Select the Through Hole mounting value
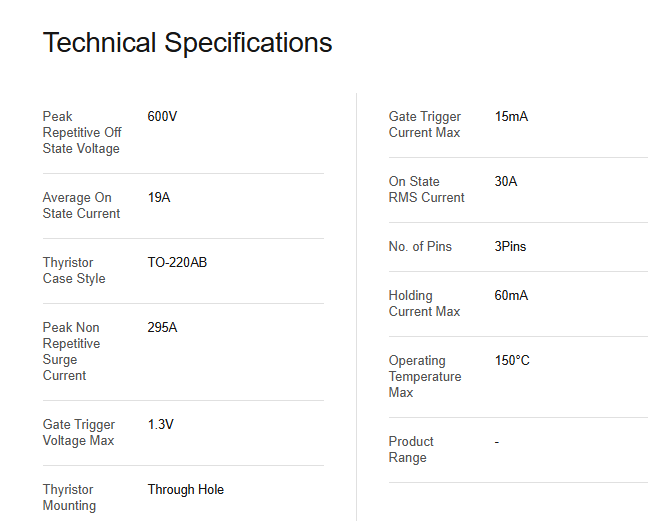Image resolution: width=648 pixels, height=521 pixels. pos(186,489)
